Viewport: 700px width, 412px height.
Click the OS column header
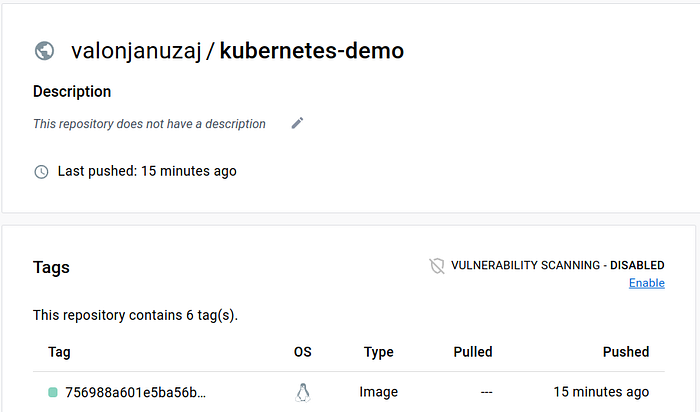pyautogui.click(x=303, y=352)
